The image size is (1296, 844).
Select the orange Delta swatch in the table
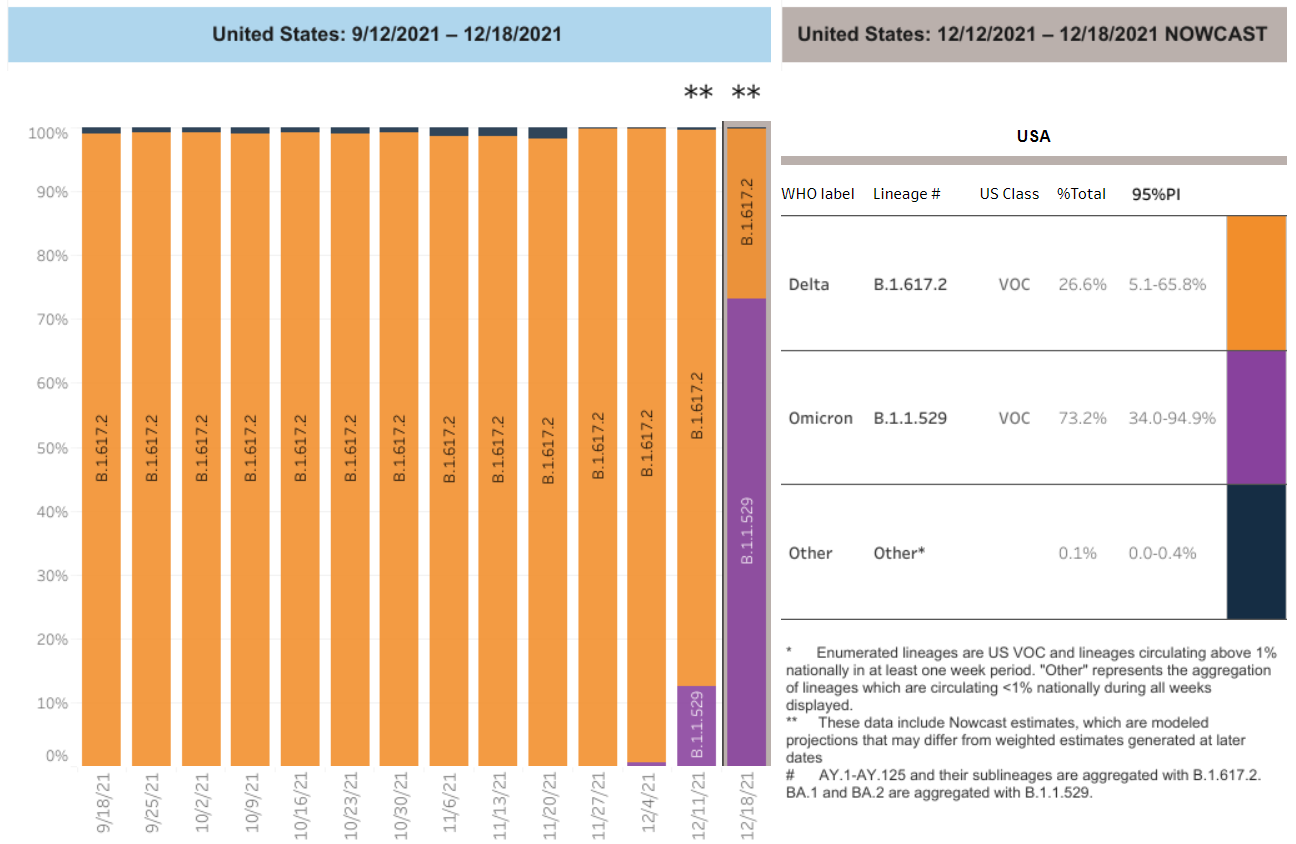1256,283
